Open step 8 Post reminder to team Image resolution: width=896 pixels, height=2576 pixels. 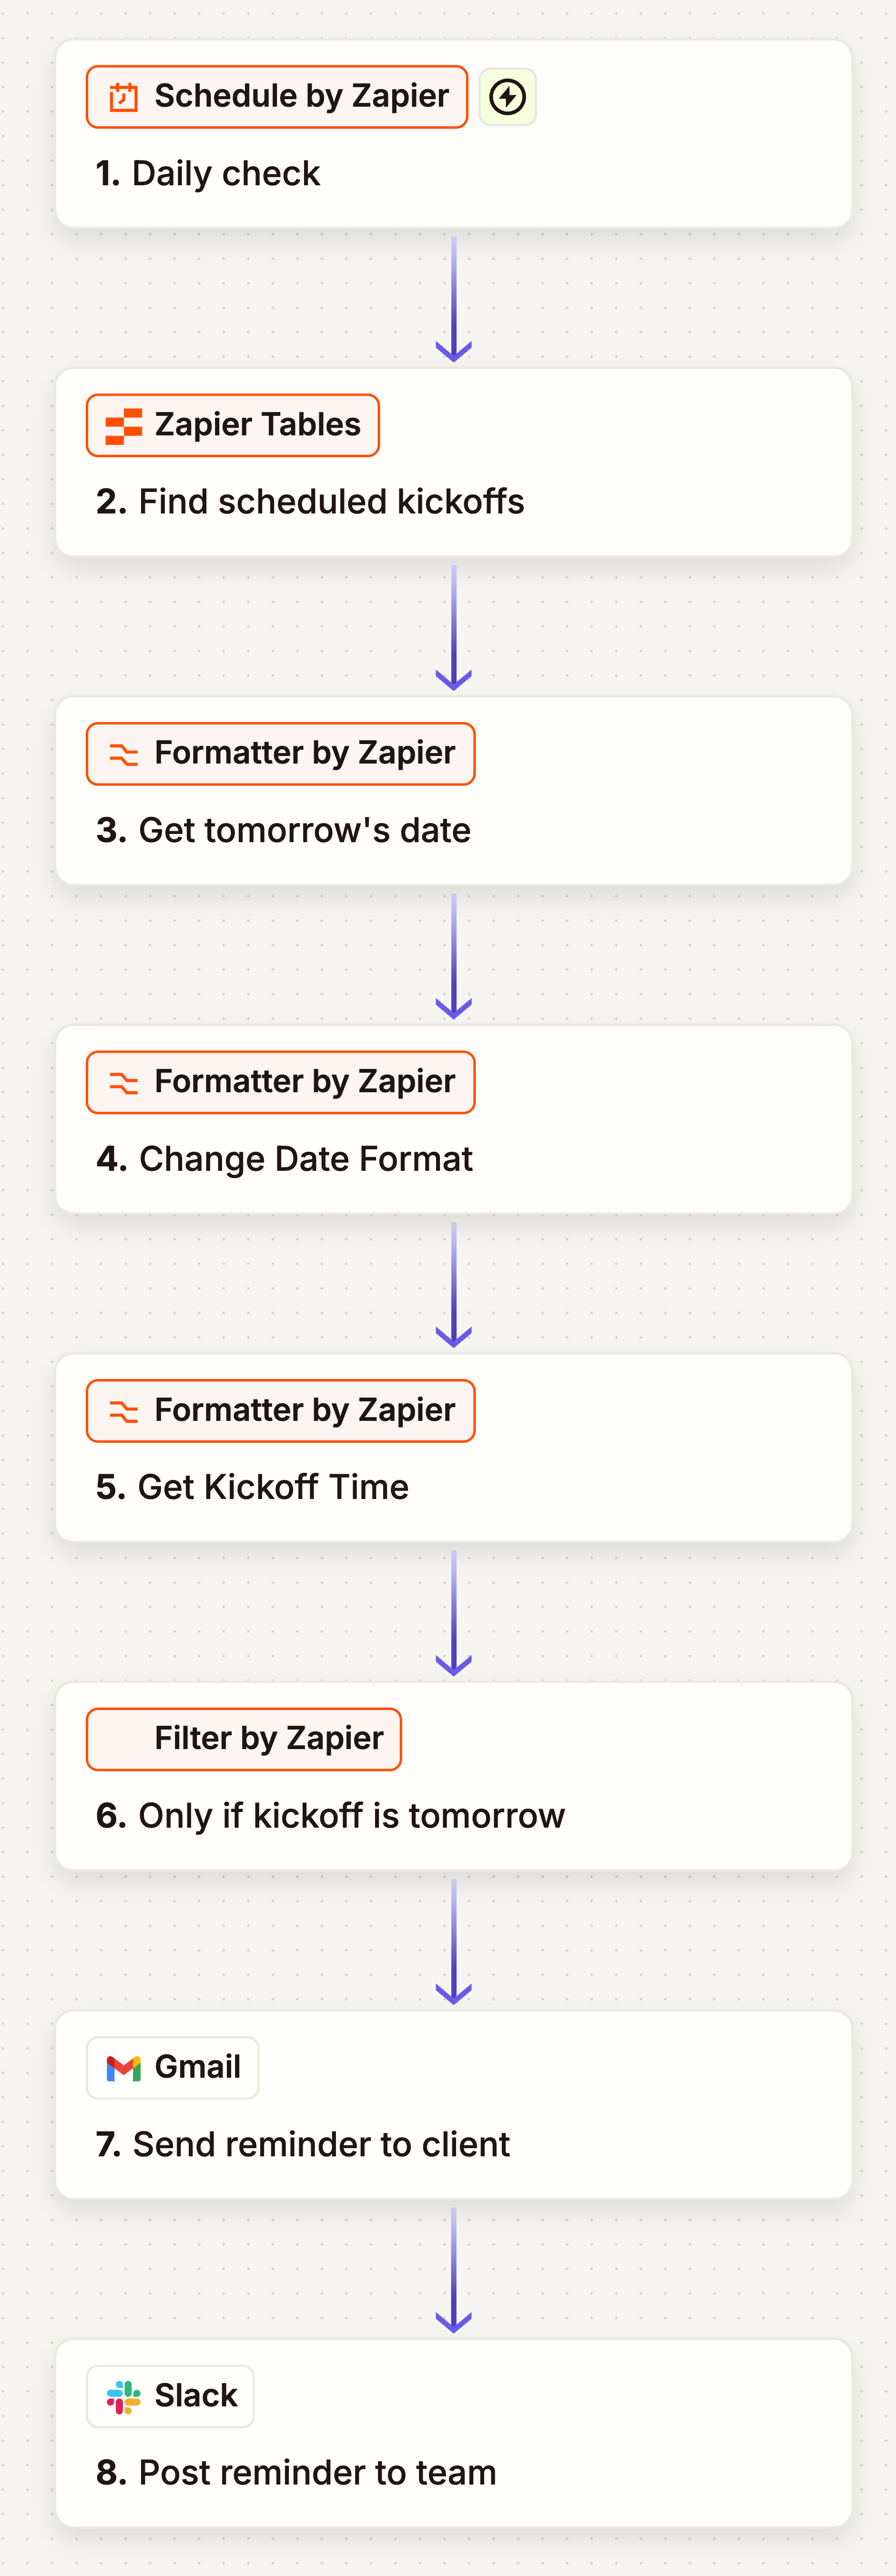tap(453, 2433)
